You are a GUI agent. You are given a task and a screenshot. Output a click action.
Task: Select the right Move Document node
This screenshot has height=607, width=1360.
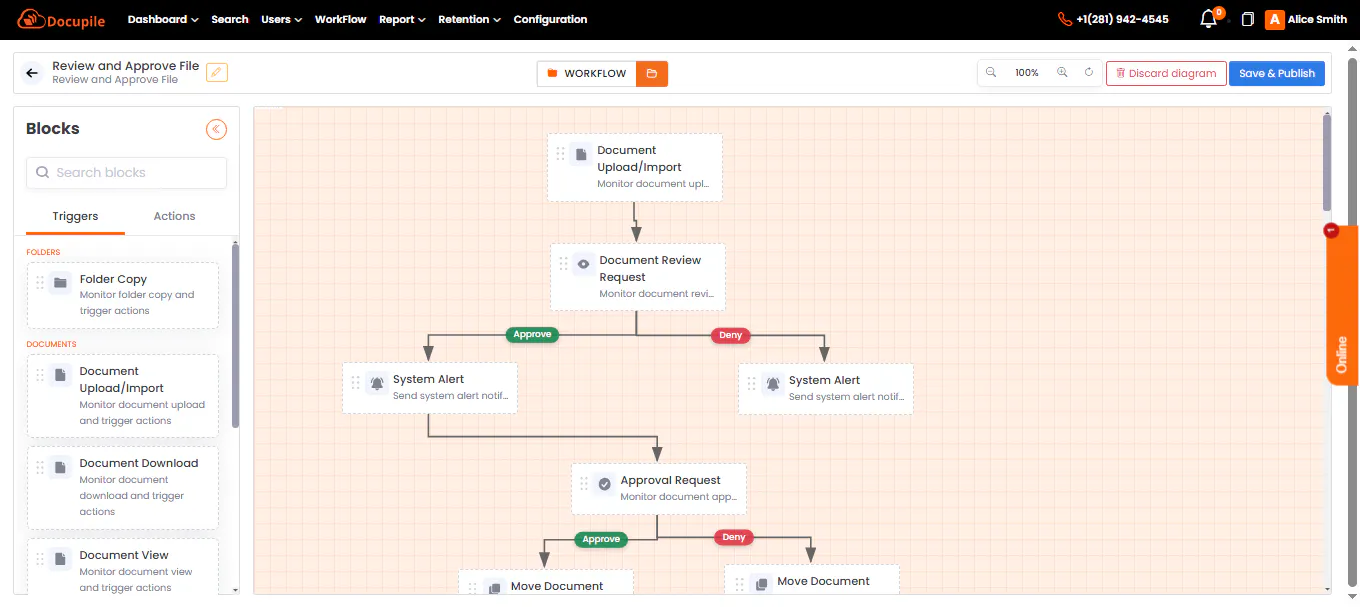812,580
